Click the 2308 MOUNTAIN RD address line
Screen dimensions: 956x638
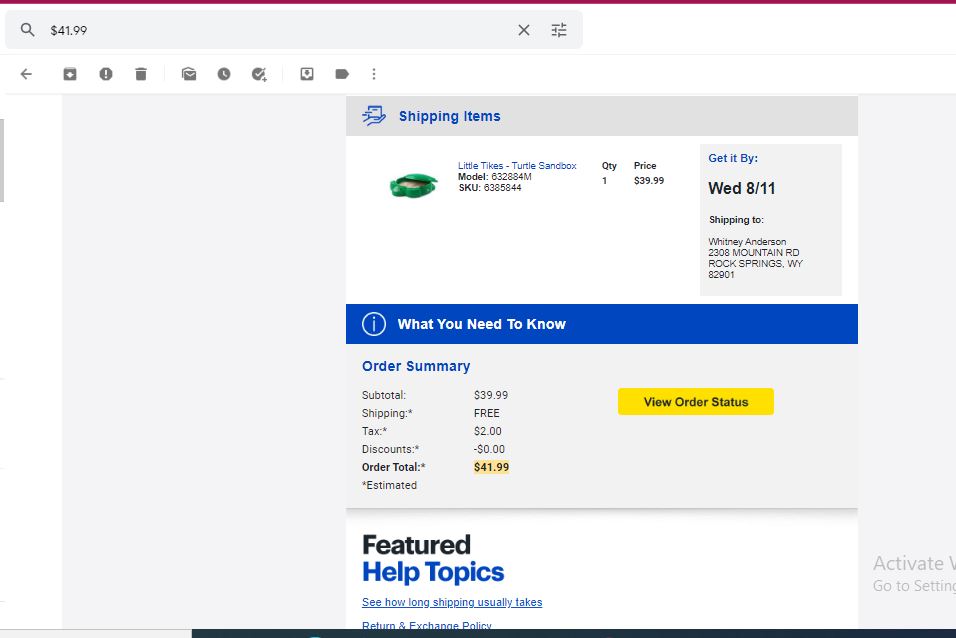click(754, 253)
